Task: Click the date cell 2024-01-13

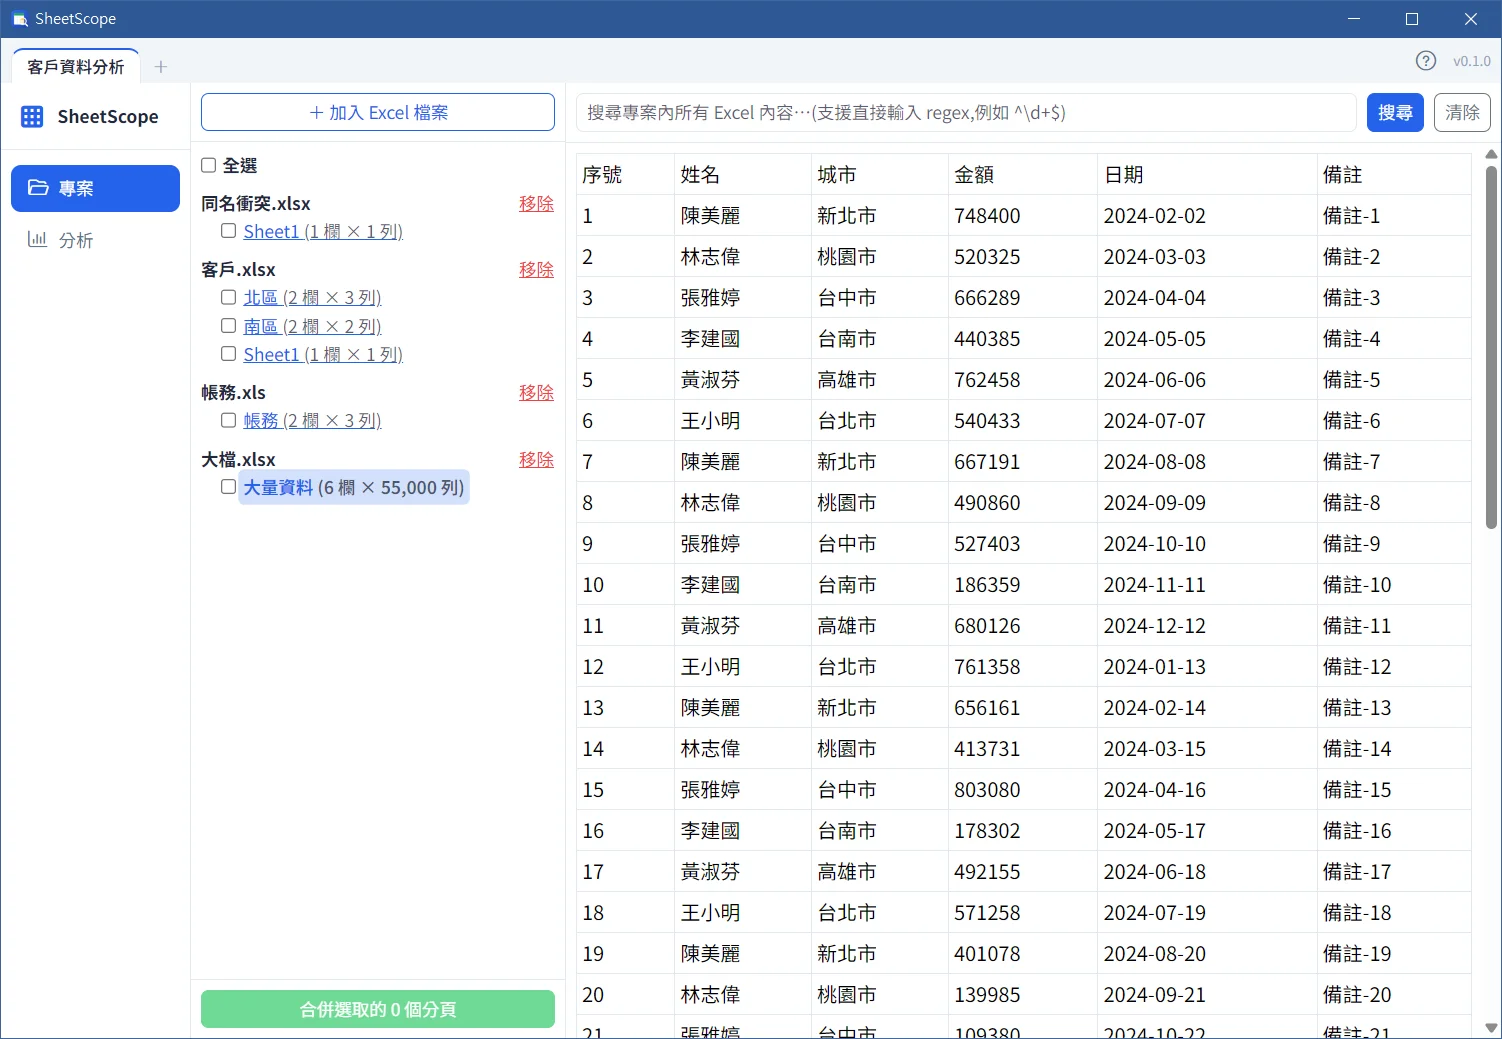Action: click(x=1207, y=666)
